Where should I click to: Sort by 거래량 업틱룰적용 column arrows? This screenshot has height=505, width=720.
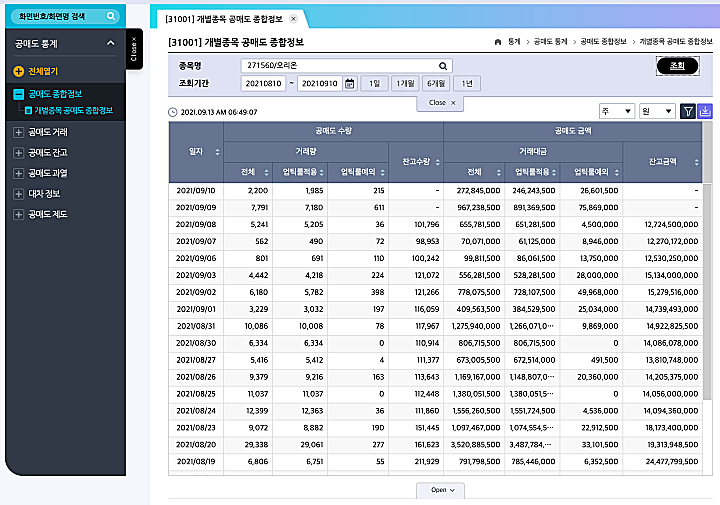point(321,173)
